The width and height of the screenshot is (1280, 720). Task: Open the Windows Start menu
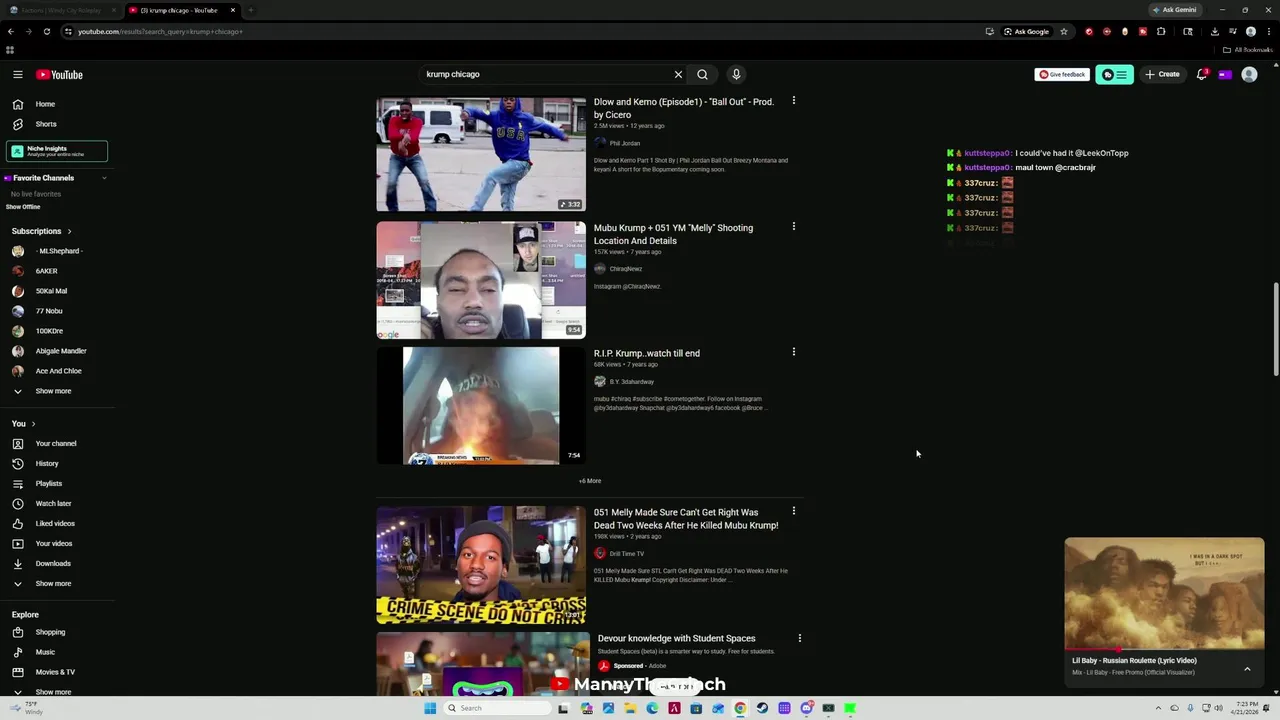pos(430,708)
